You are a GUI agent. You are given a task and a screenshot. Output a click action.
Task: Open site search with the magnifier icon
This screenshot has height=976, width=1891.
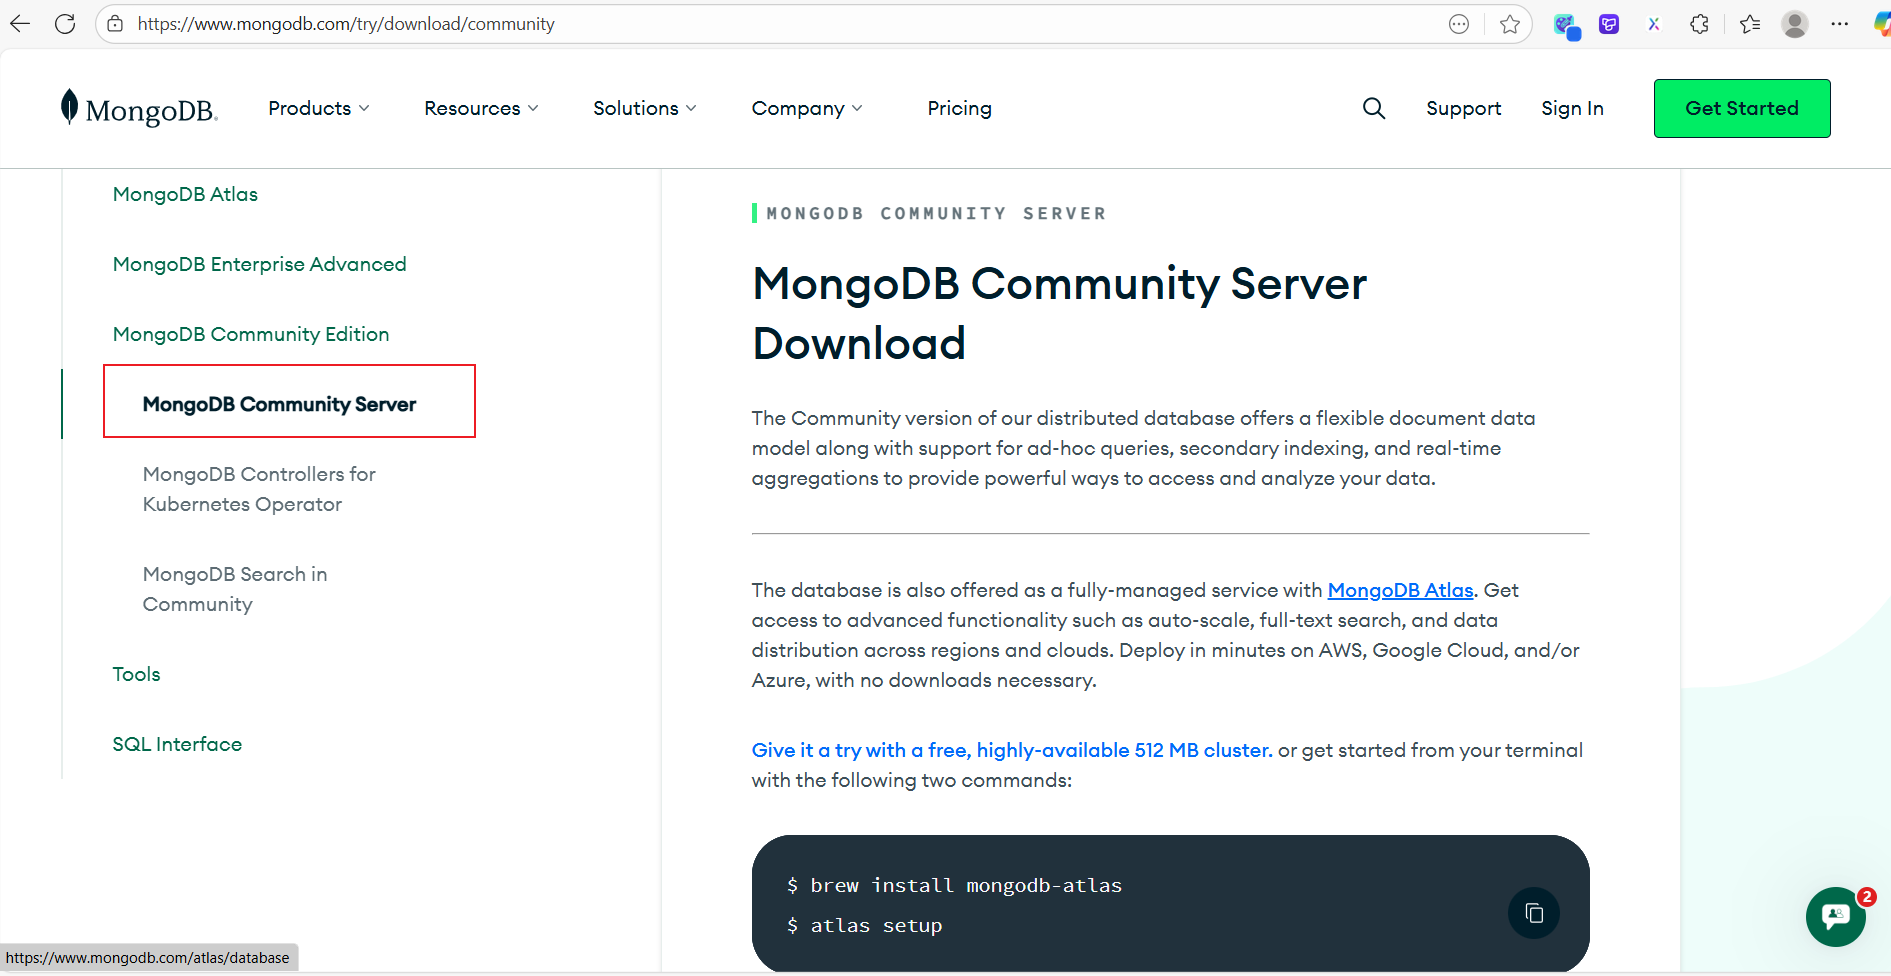(x=1374, y=108)
